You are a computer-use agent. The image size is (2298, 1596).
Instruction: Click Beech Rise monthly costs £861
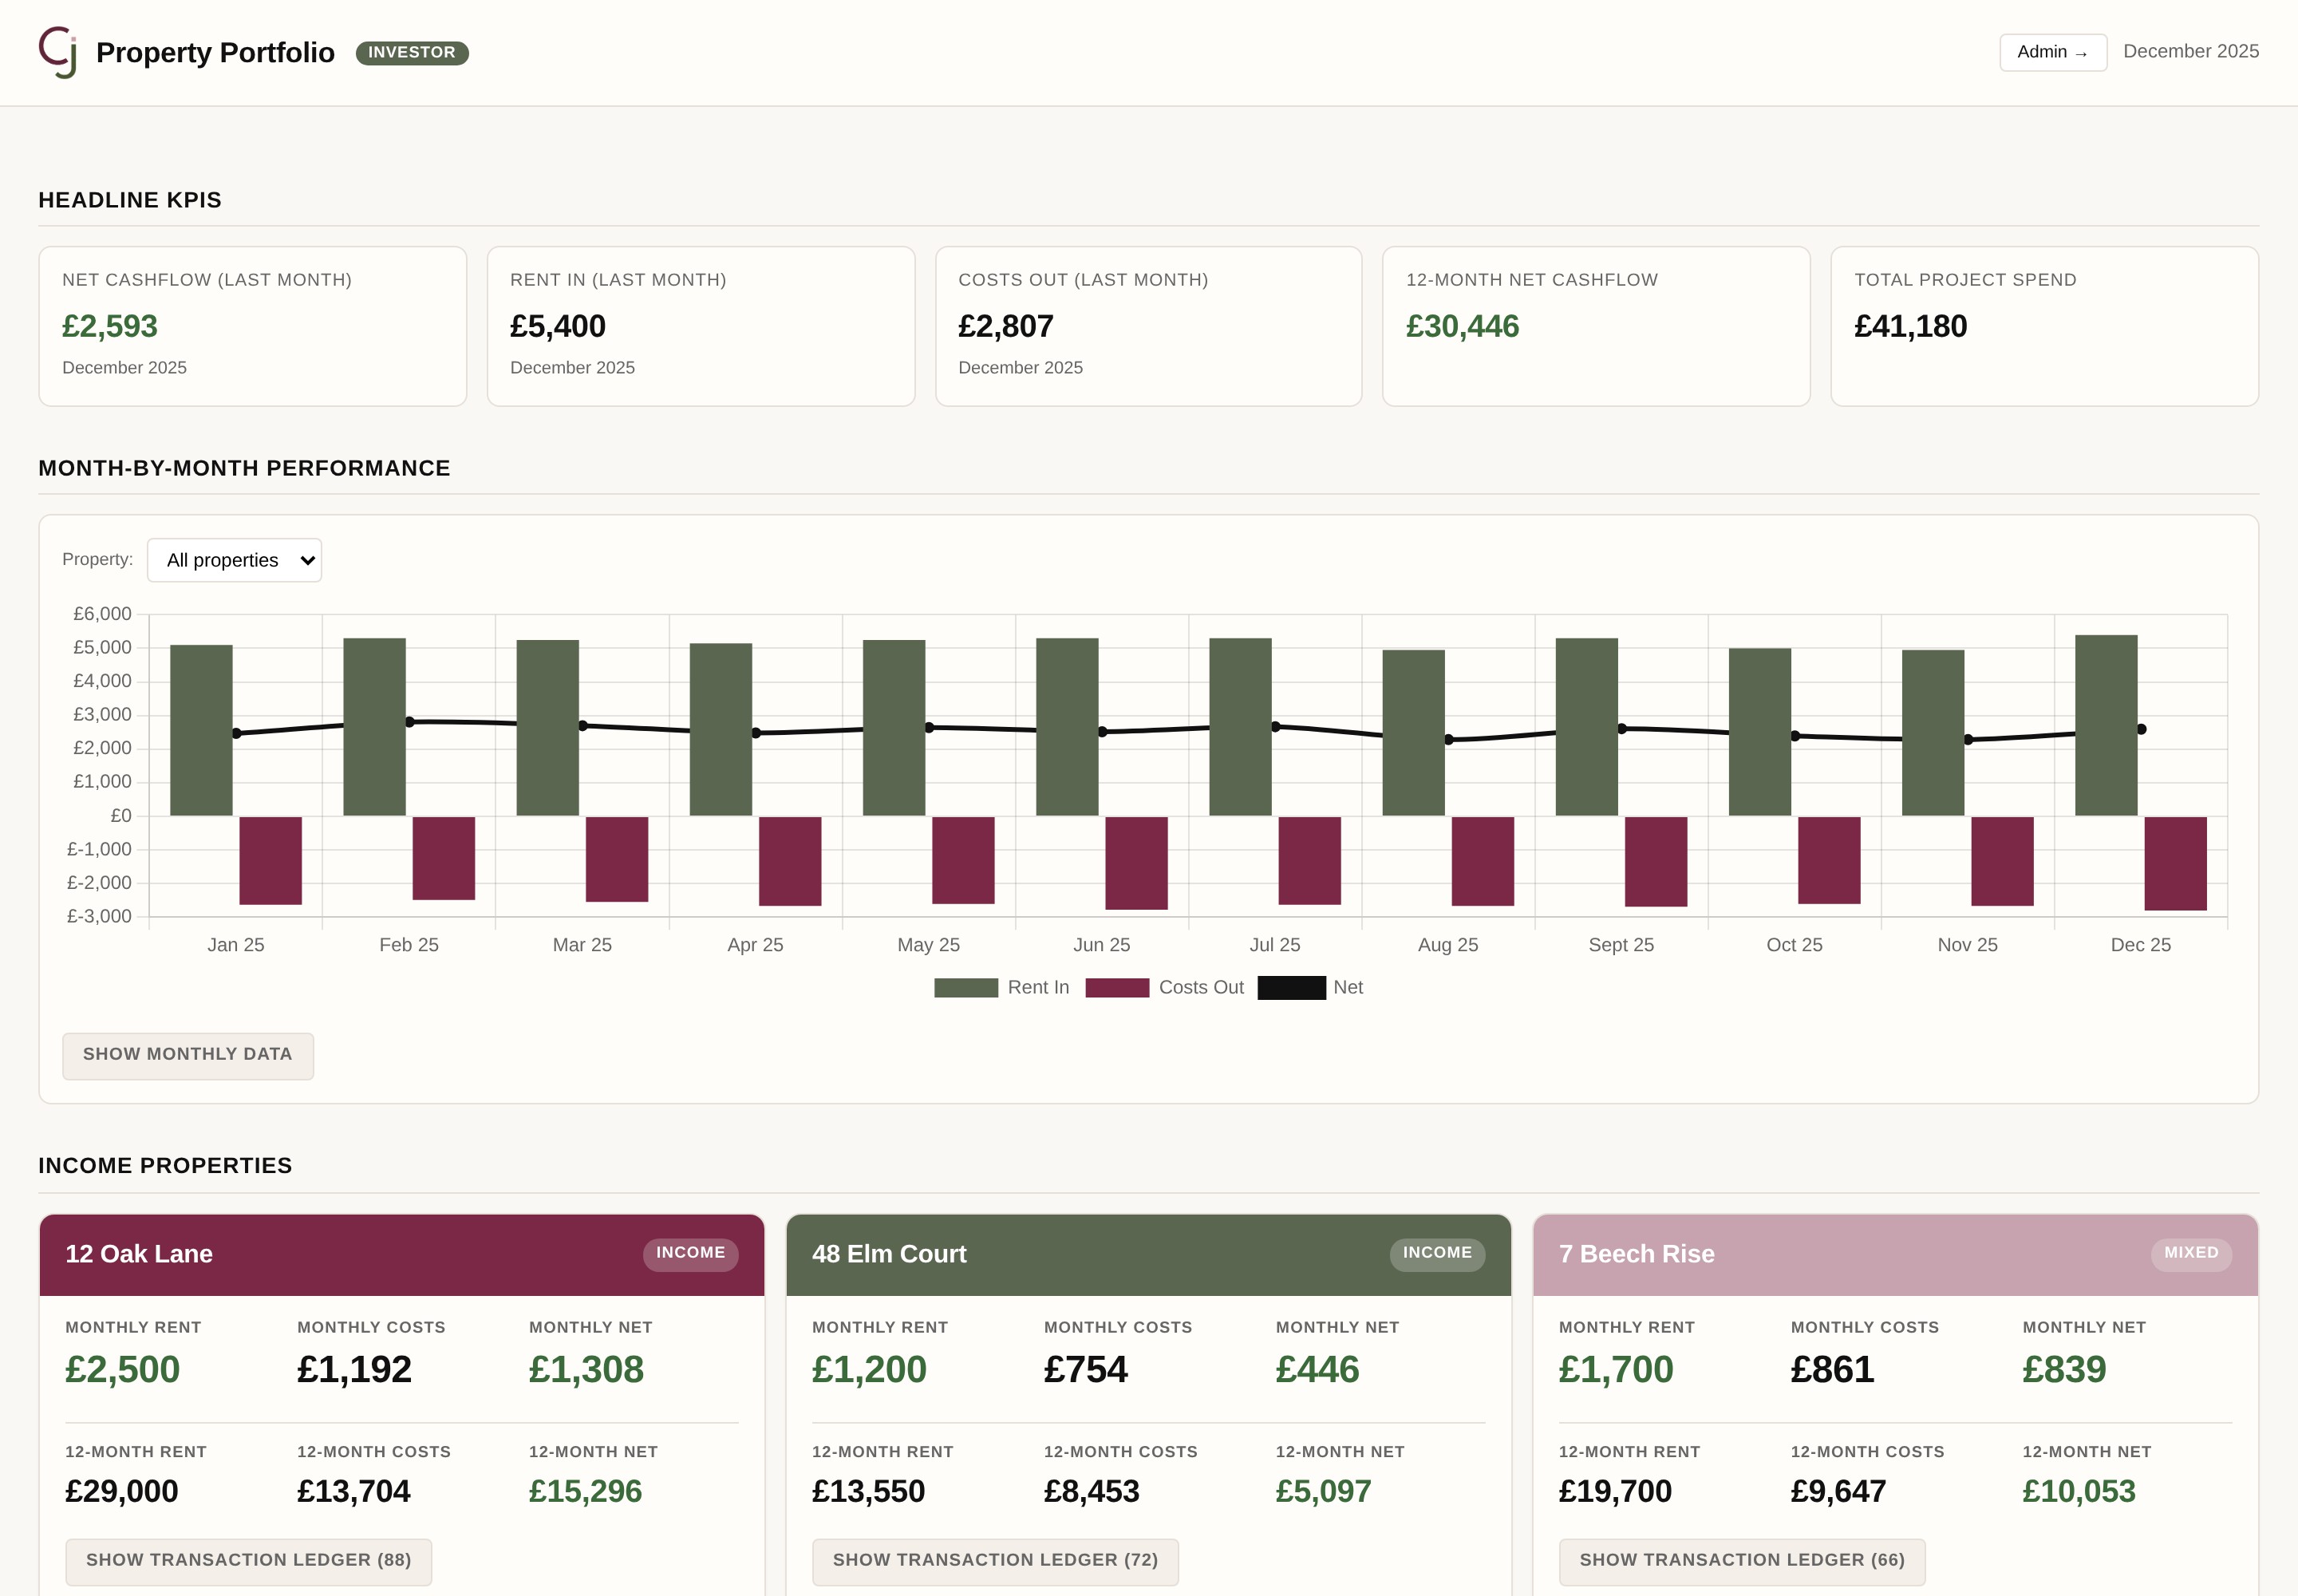pyautogui.click(x=1832, y=1370)
